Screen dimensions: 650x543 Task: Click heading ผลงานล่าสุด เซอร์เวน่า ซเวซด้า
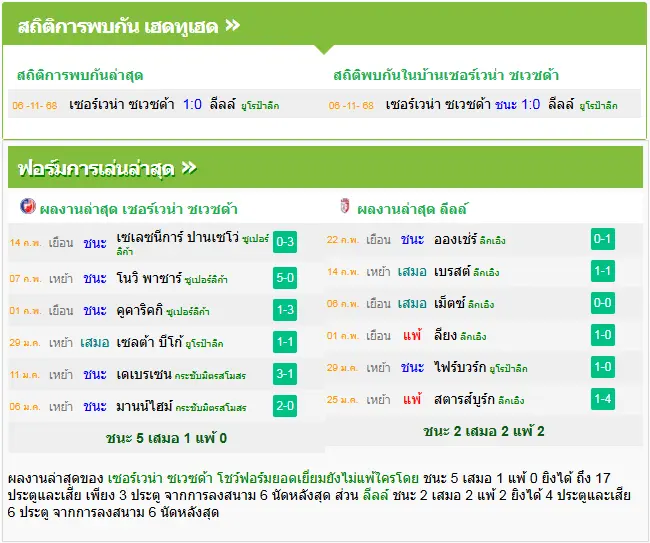pyautogui.click(x=138, y=209)
